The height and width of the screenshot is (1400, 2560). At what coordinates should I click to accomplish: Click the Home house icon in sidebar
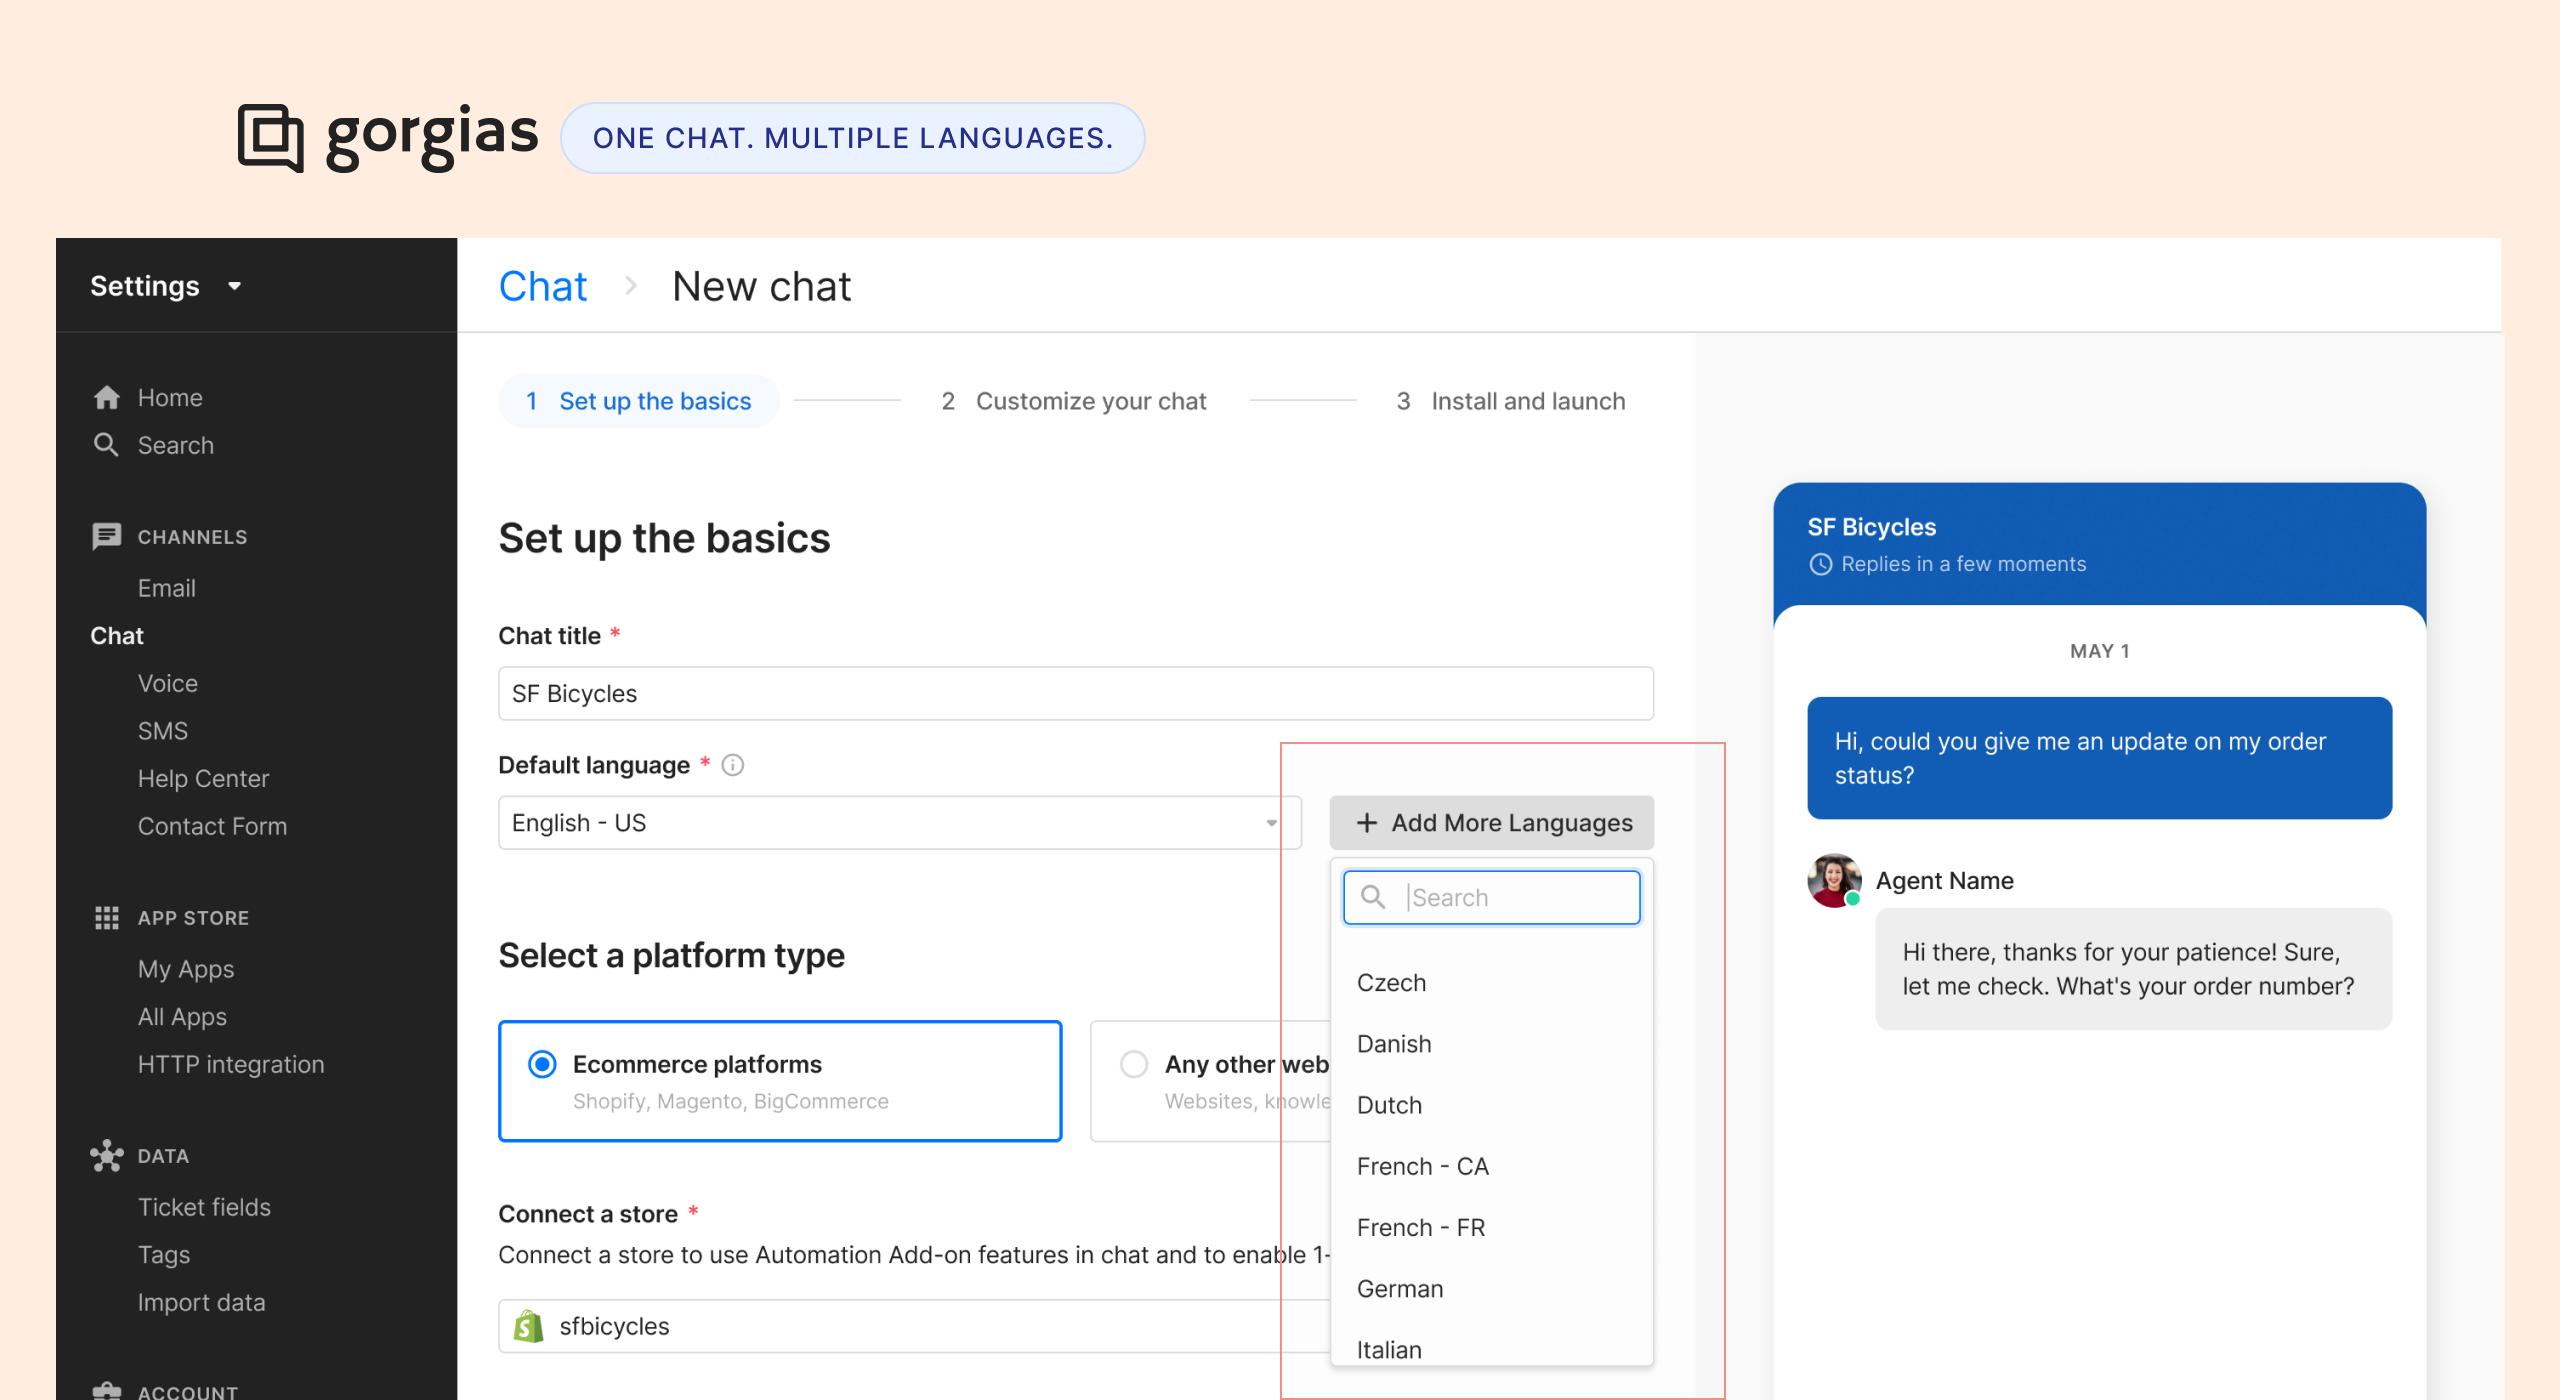(x=106, y=398)
